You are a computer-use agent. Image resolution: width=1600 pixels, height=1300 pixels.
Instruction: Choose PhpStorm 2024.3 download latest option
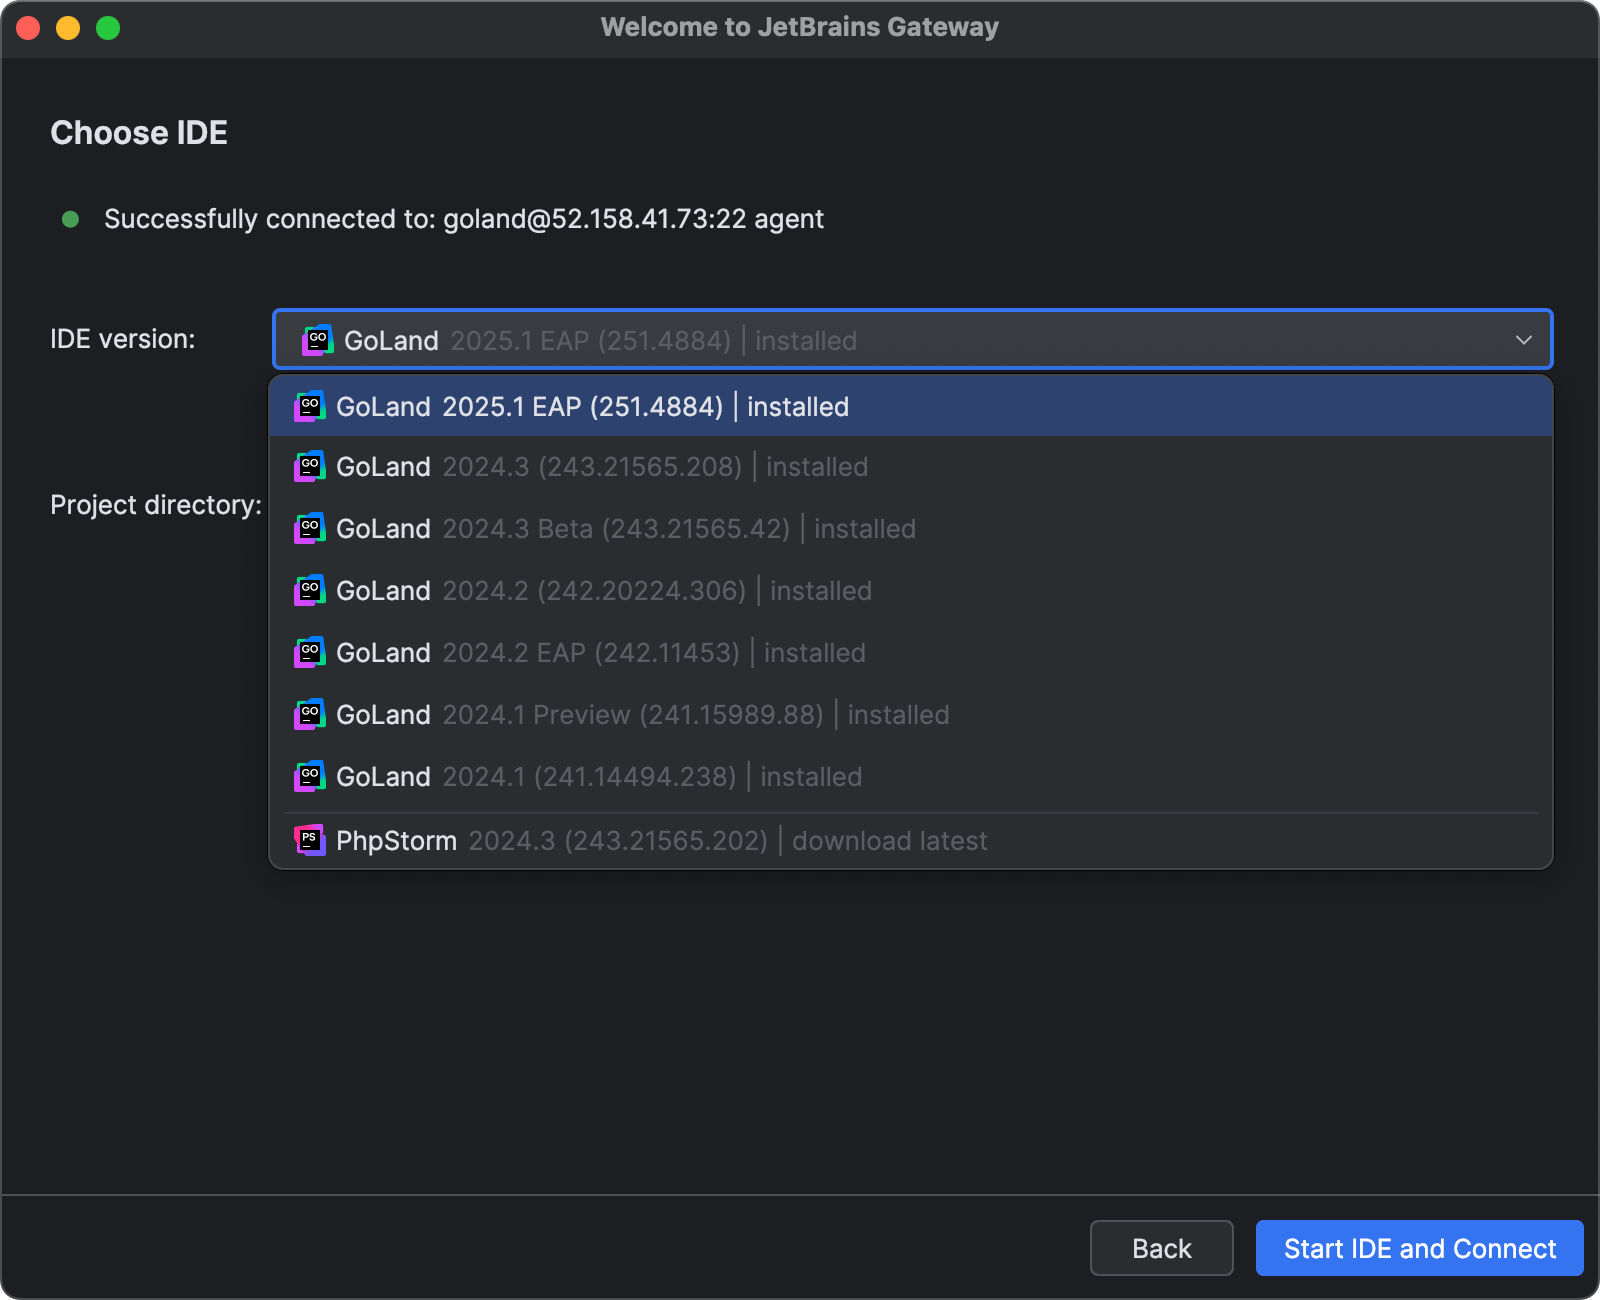[x=640, y=840]
